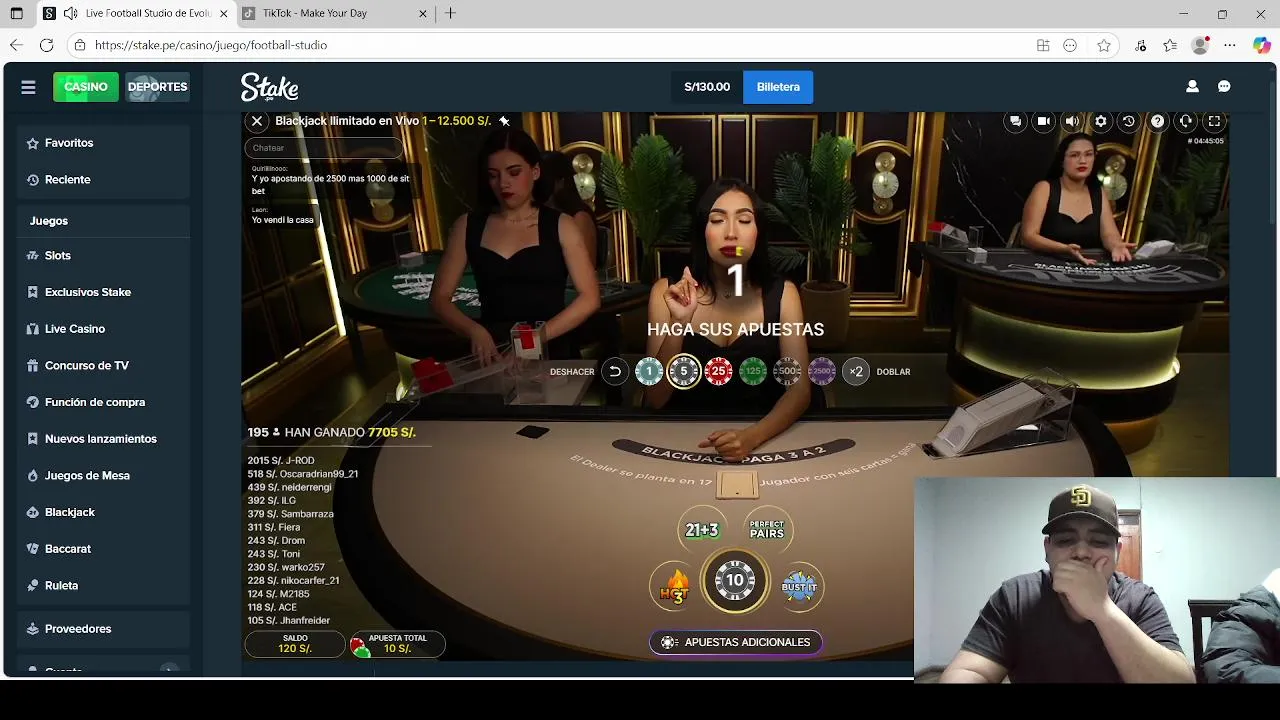Open the Stake chat speech bubble icon
This screenshot has width=1280, height=720.
click(x=1224, y=87)
